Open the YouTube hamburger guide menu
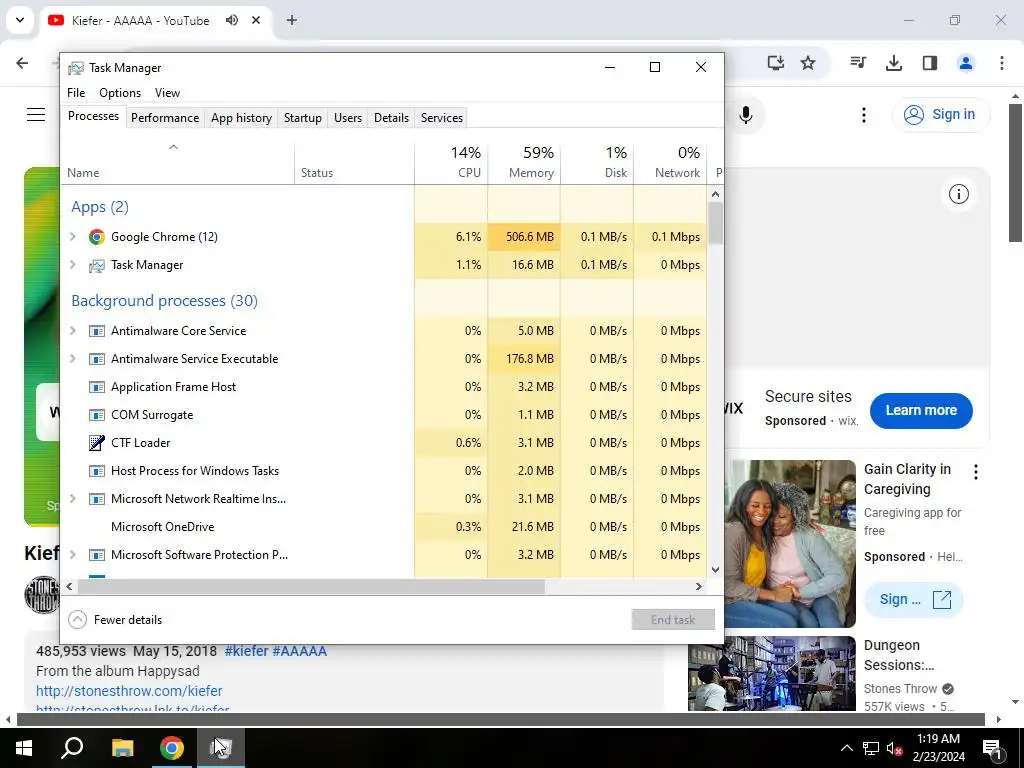Image resolution: width=1024 pixels, height=768 pixels. coord(36,115)
